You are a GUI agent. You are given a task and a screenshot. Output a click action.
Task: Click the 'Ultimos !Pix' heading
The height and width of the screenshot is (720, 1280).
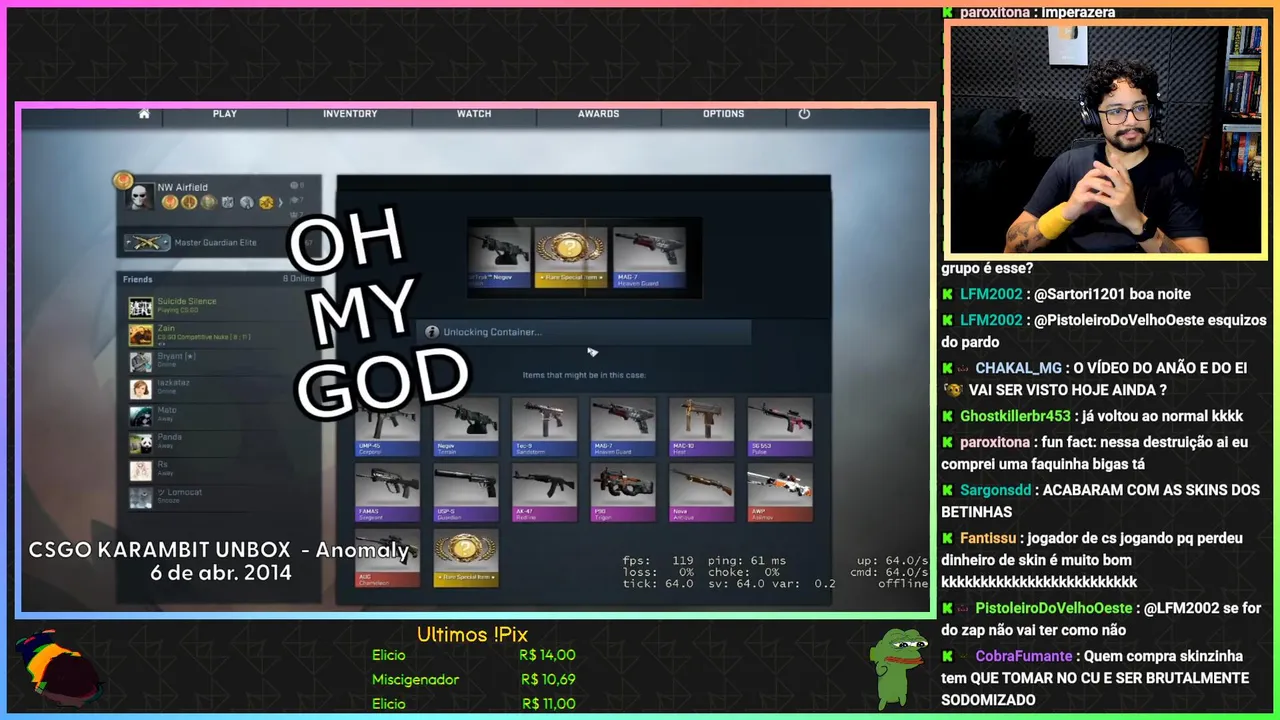click(472, 634)
